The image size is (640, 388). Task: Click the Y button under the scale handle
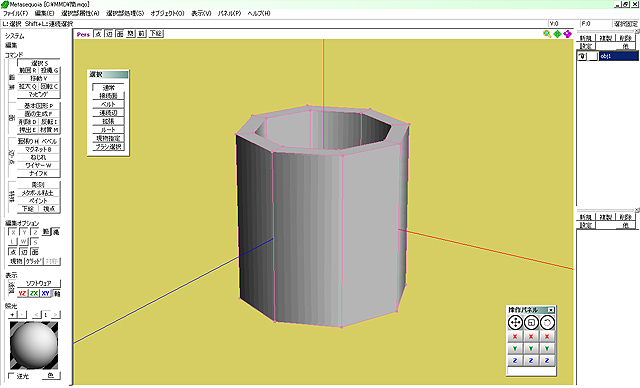click(531, 348)
